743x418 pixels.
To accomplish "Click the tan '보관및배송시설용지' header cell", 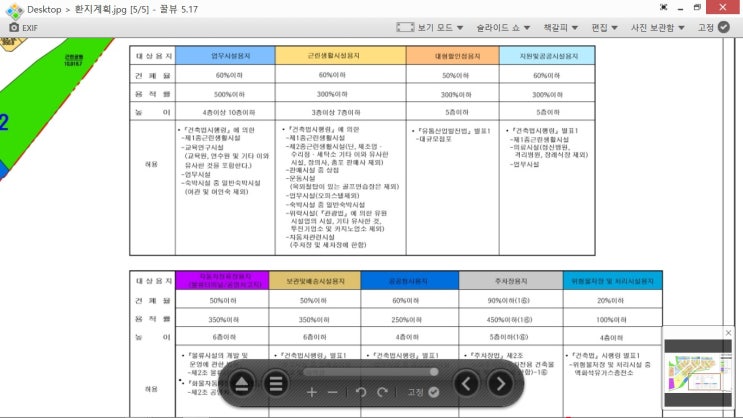I will tap(315, 281).
